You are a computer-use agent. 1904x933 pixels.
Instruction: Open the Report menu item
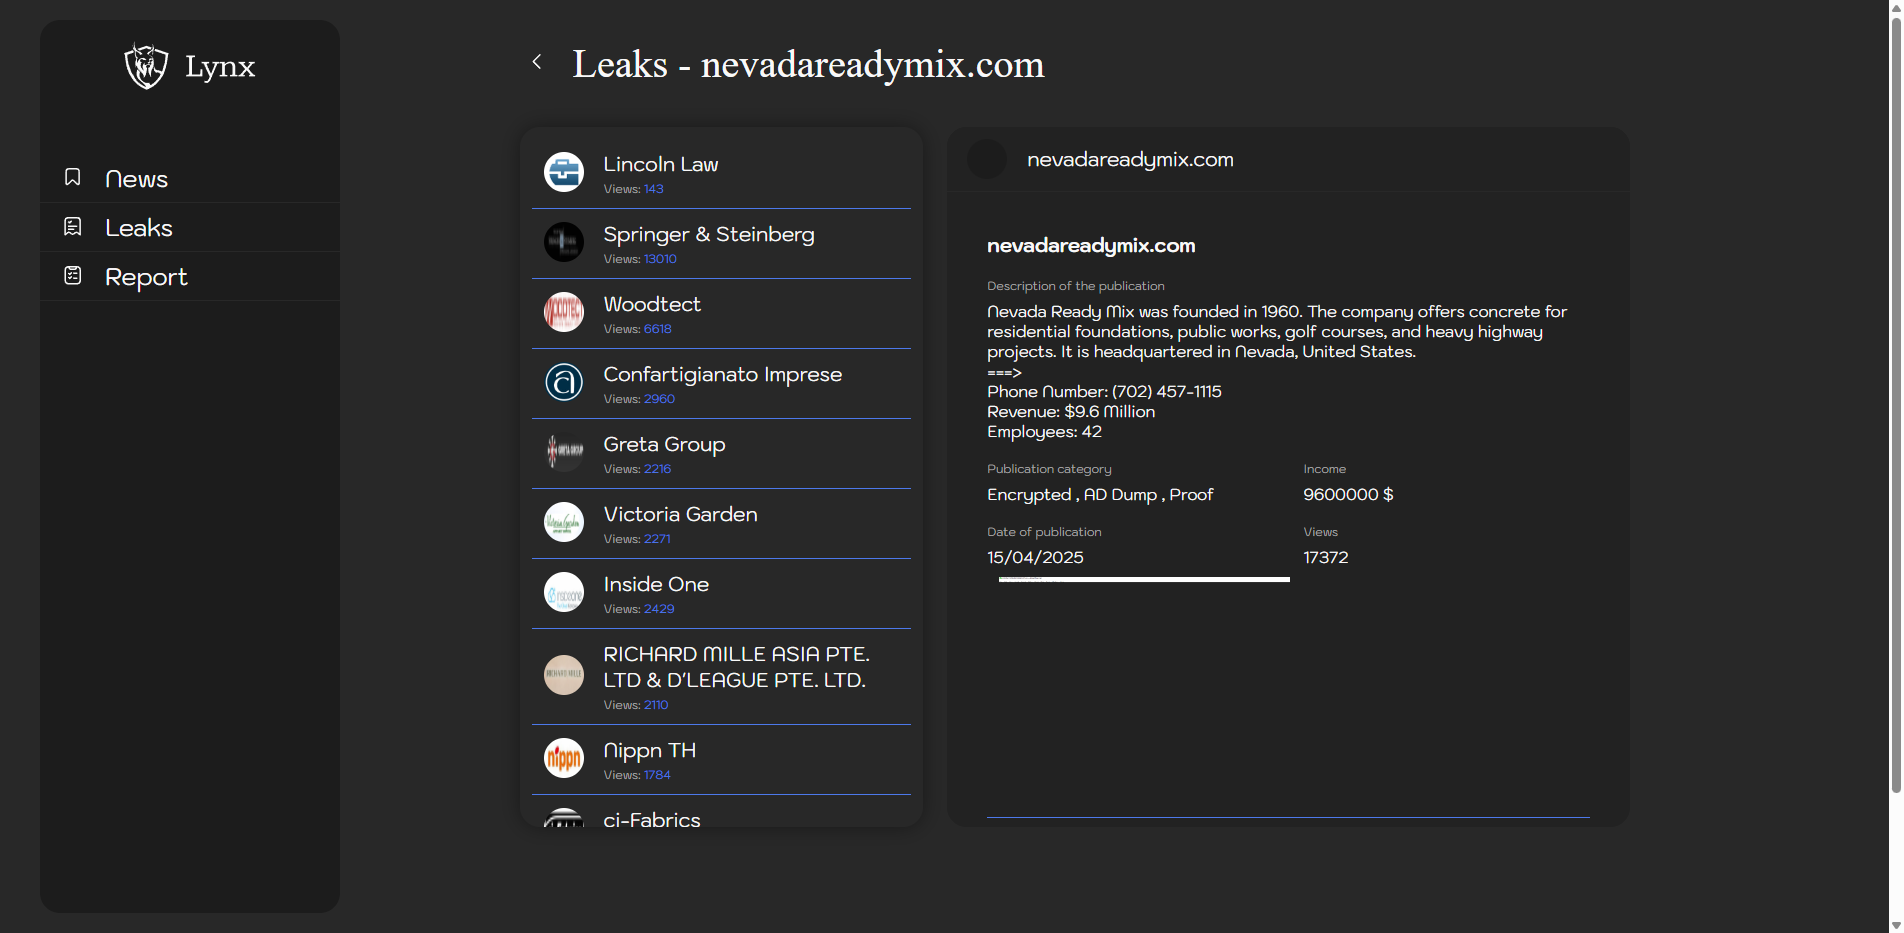coord(146,277)
